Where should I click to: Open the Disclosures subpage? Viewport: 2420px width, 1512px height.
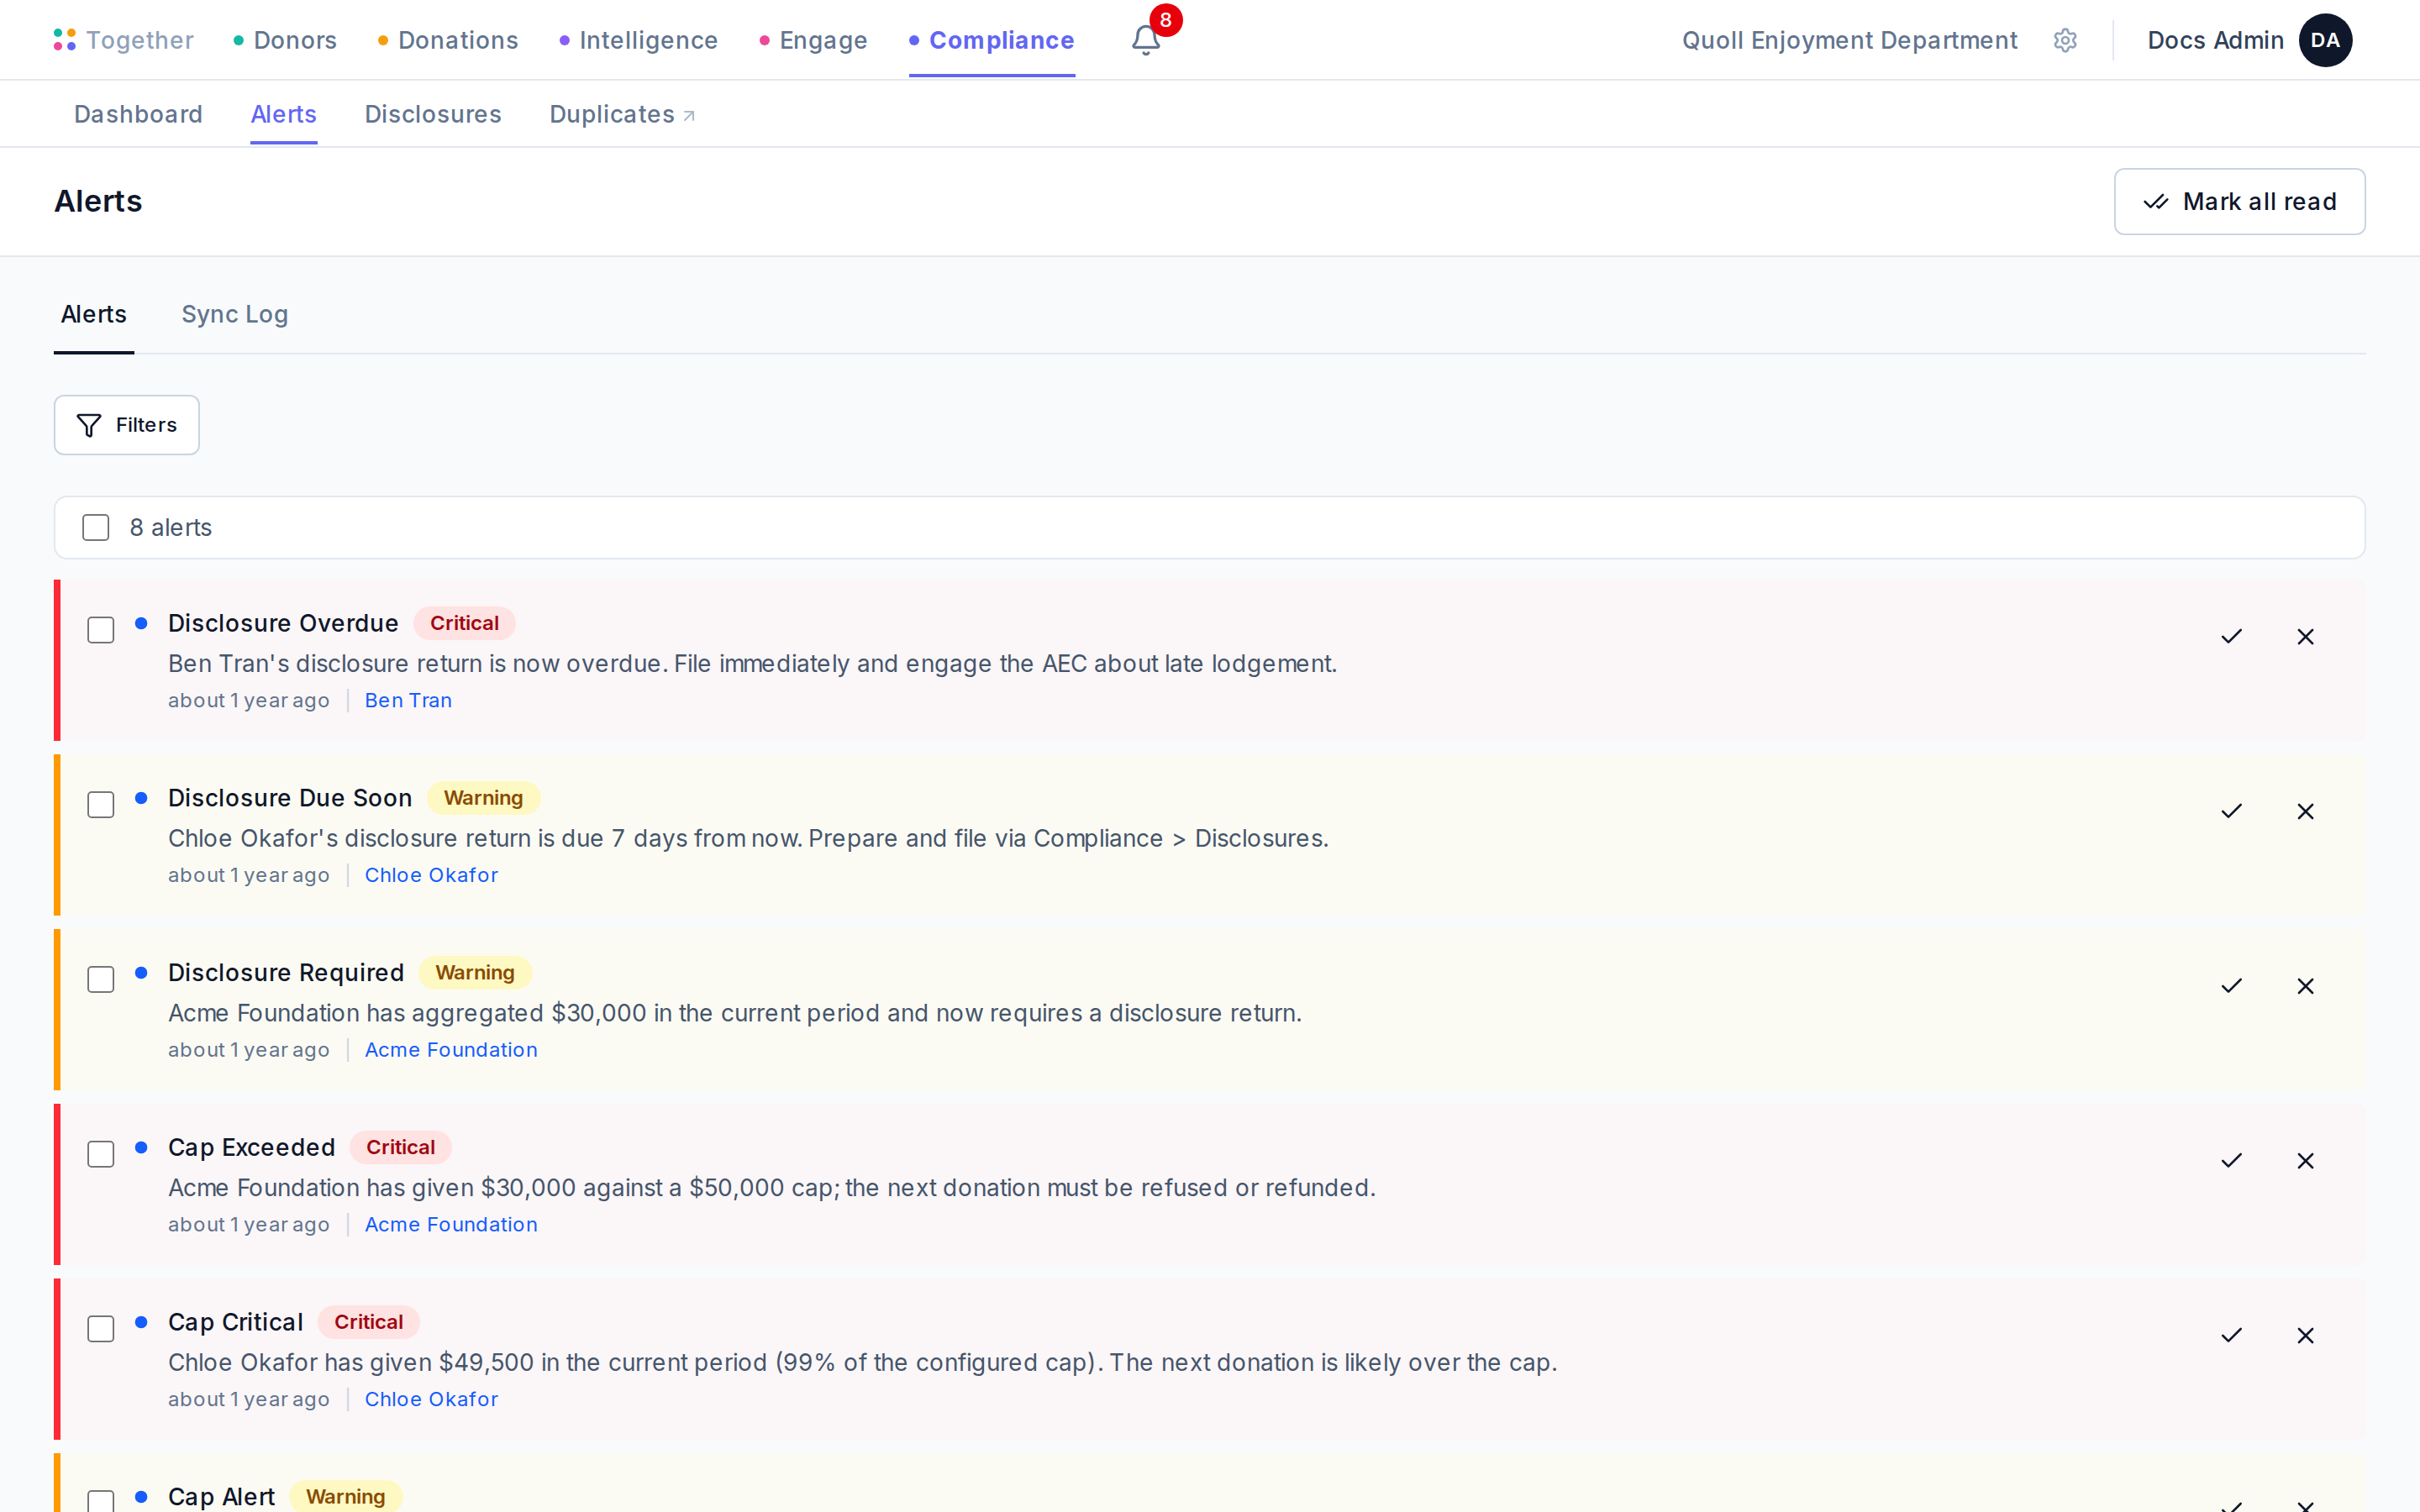point(433,114)
